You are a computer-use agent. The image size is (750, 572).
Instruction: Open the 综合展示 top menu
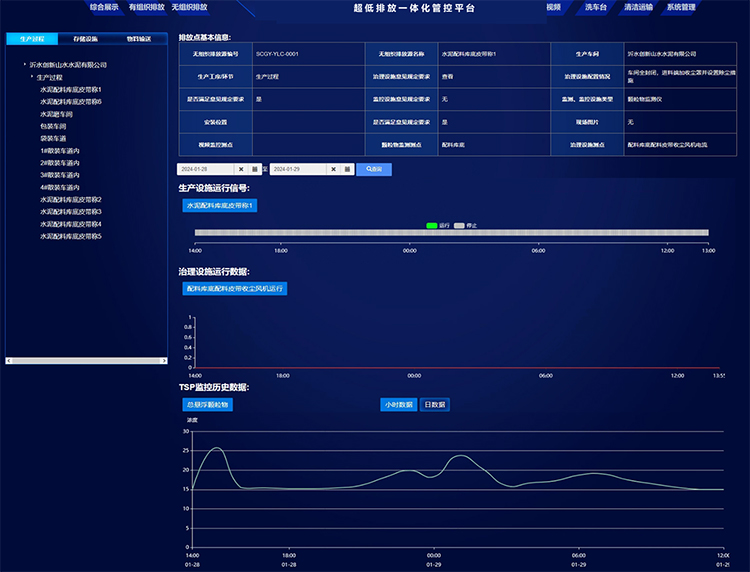[104, 7]
